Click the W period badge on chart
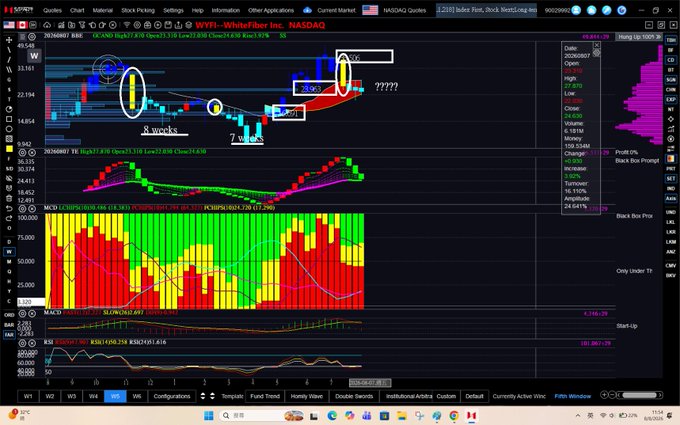The image size is (680, 425). [x=34, y=56]
